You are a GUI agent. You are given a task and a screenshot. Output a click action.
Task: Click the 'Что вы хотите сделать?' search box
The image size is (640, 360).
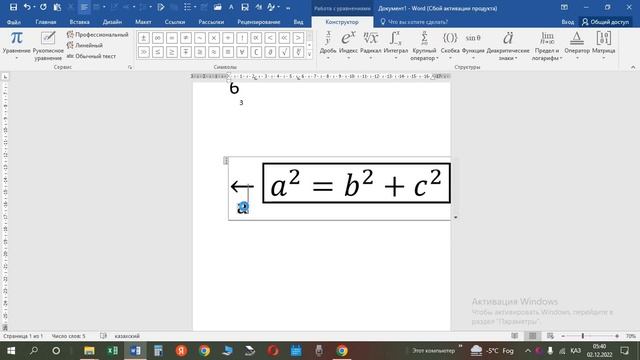[414, 22]
